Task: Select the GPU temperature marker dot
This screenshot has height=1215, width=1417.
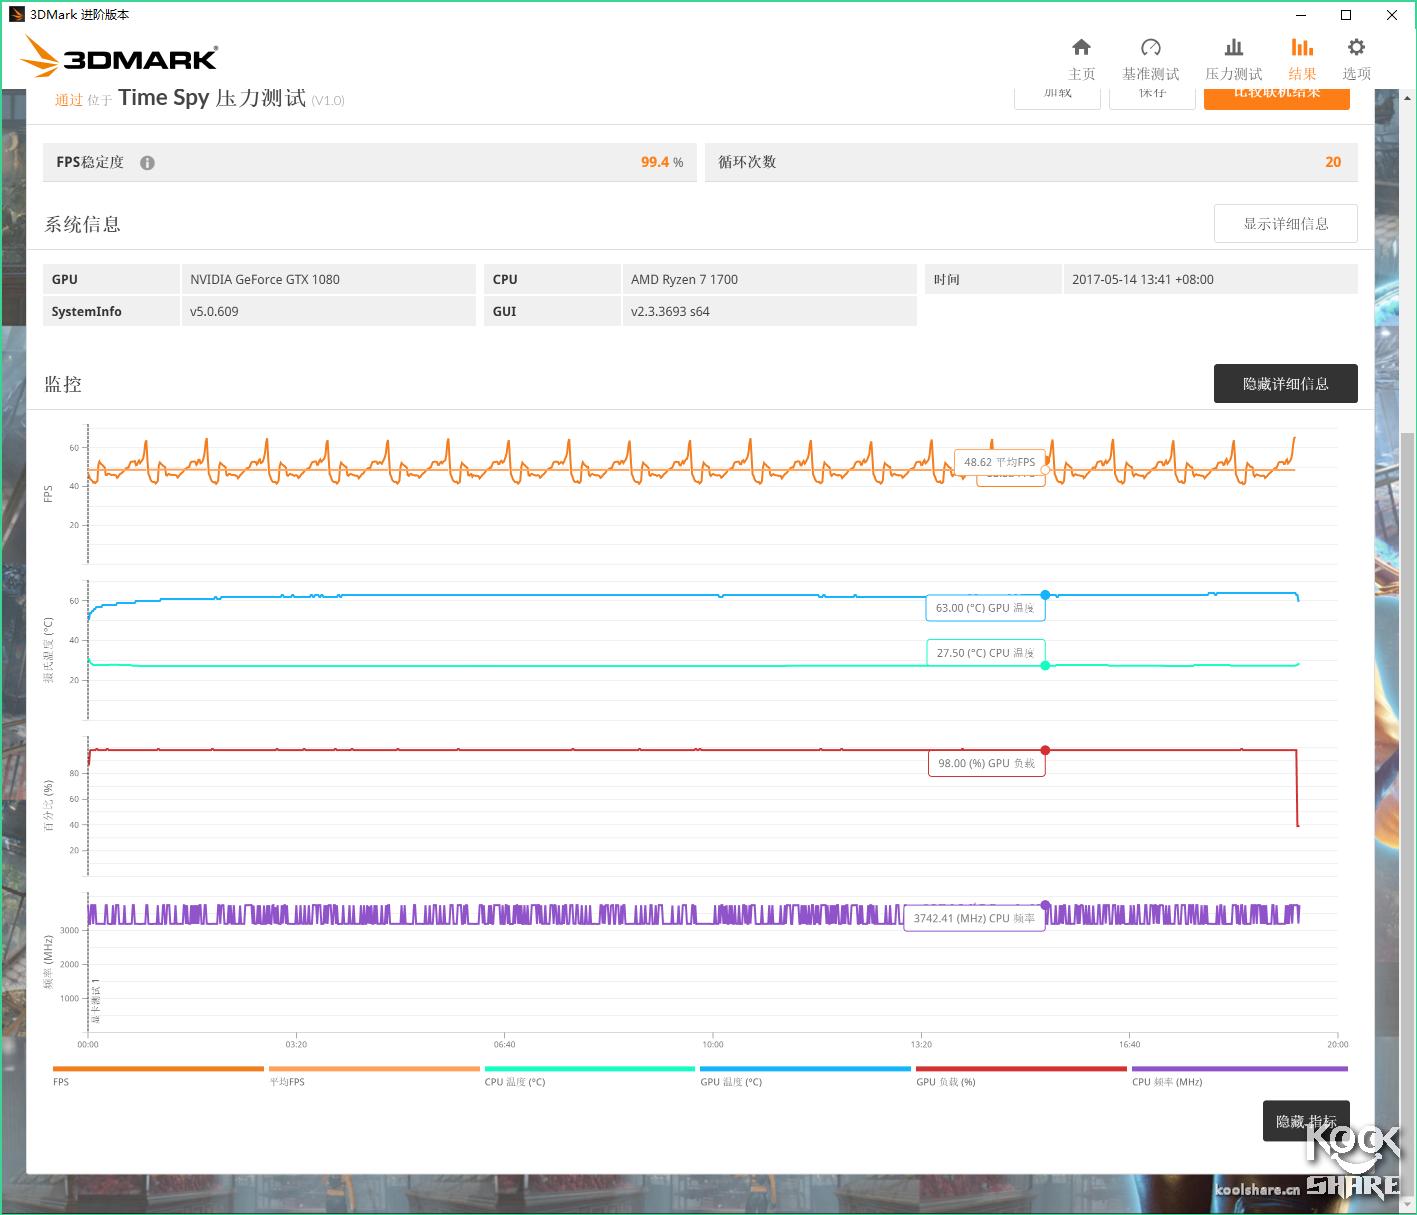Action: (x=1046, y=593)
